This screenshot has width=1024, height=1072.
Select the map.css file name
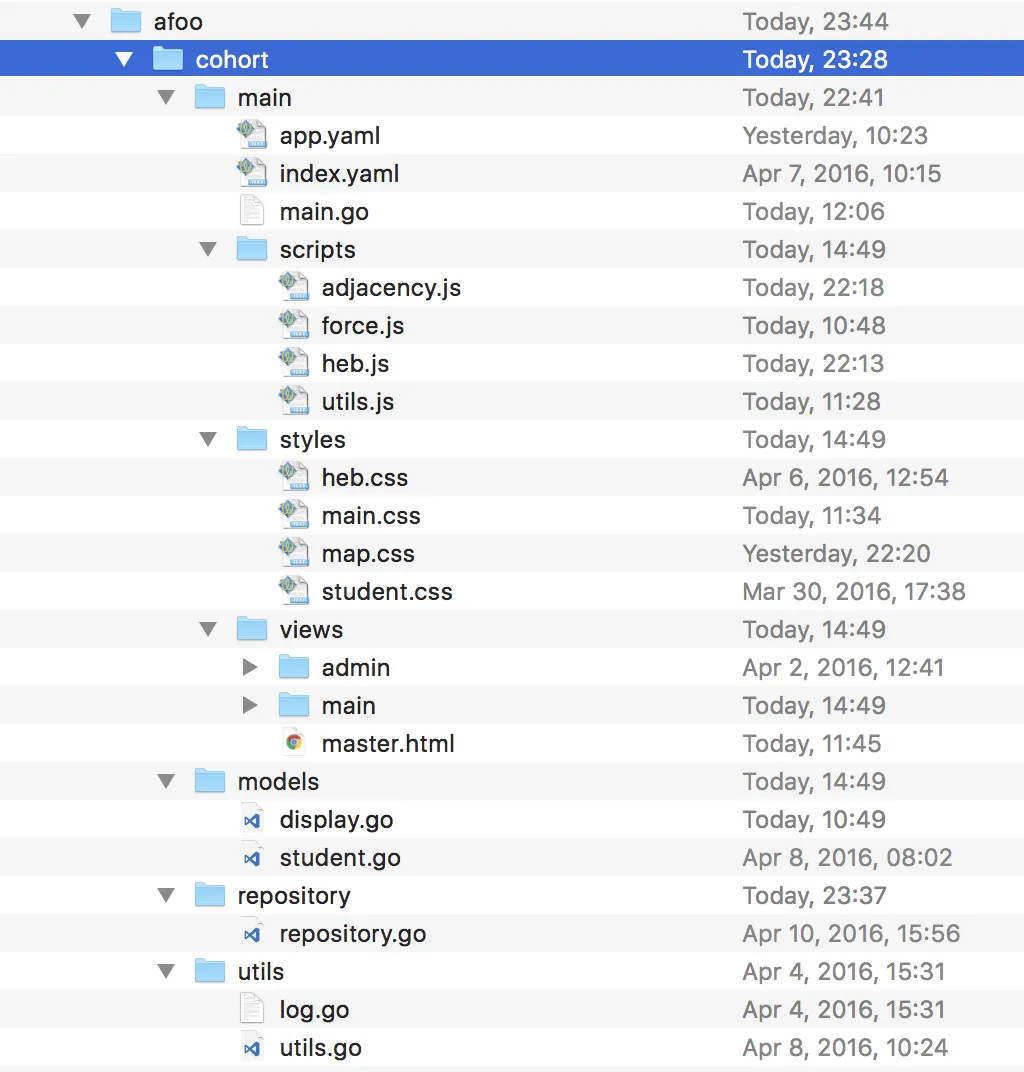pos(368,554)
